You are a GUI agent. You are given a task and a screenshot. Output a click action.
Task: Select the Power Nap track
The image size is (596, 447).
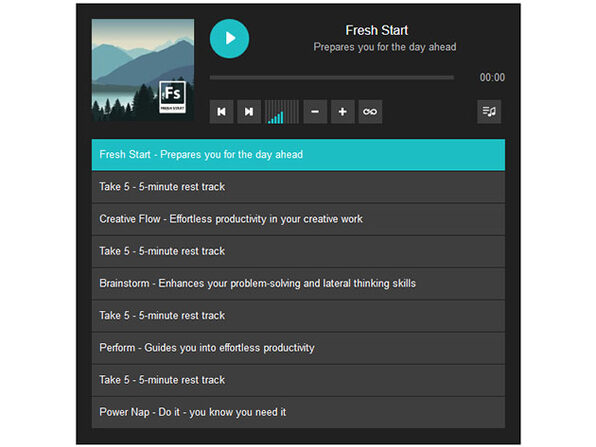[x=298, y=412]
